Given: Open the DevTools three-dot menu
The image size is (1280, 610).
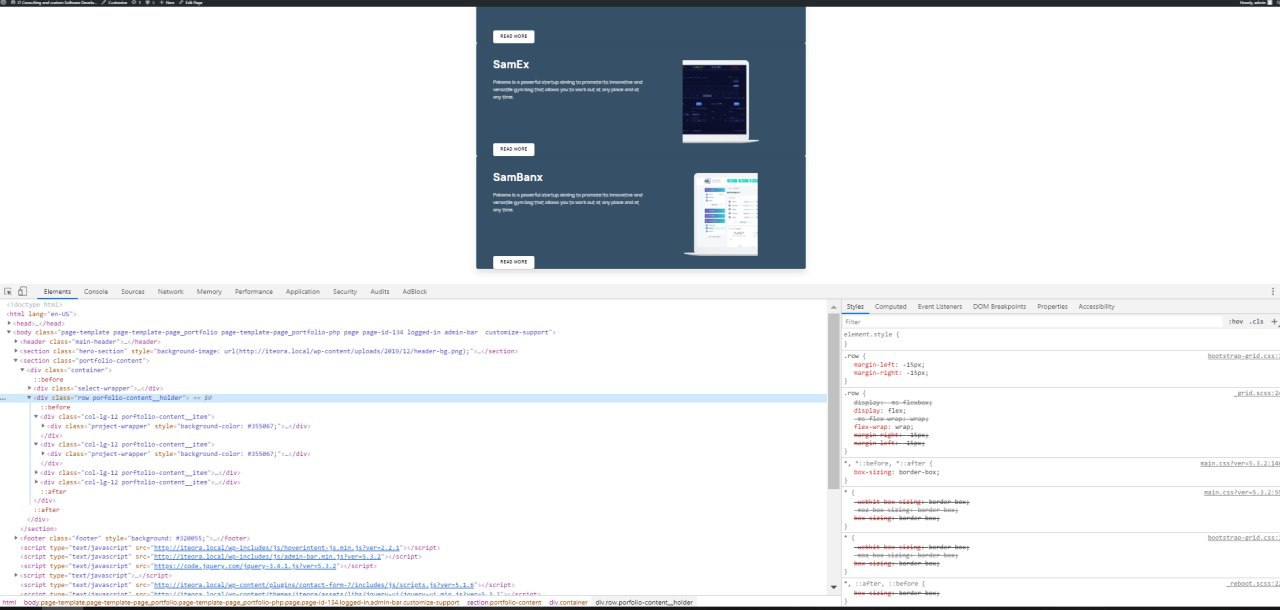Looking at the screenshot, I should pos(1273,291).
